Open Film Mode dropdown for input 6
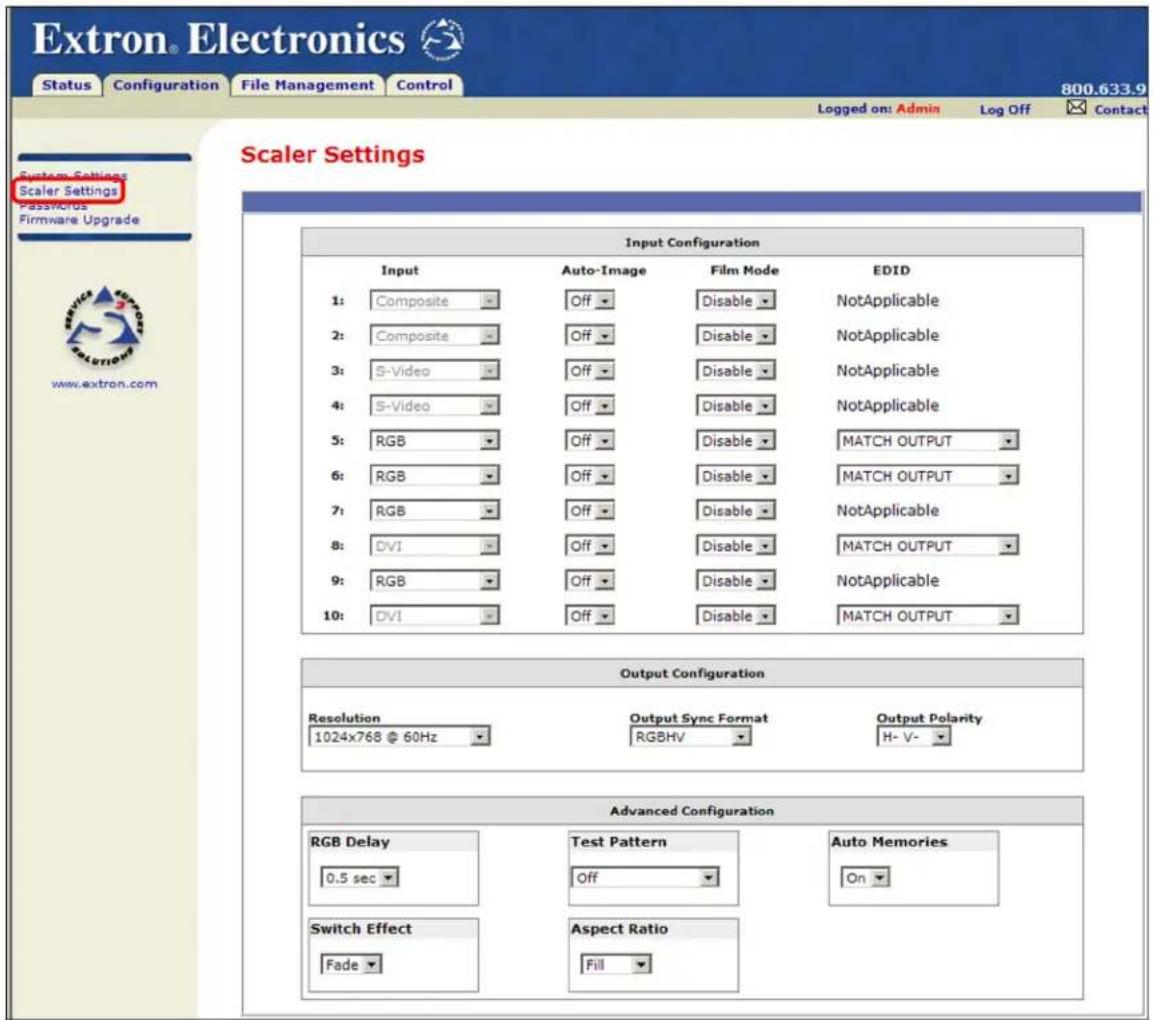 (735, 475)
